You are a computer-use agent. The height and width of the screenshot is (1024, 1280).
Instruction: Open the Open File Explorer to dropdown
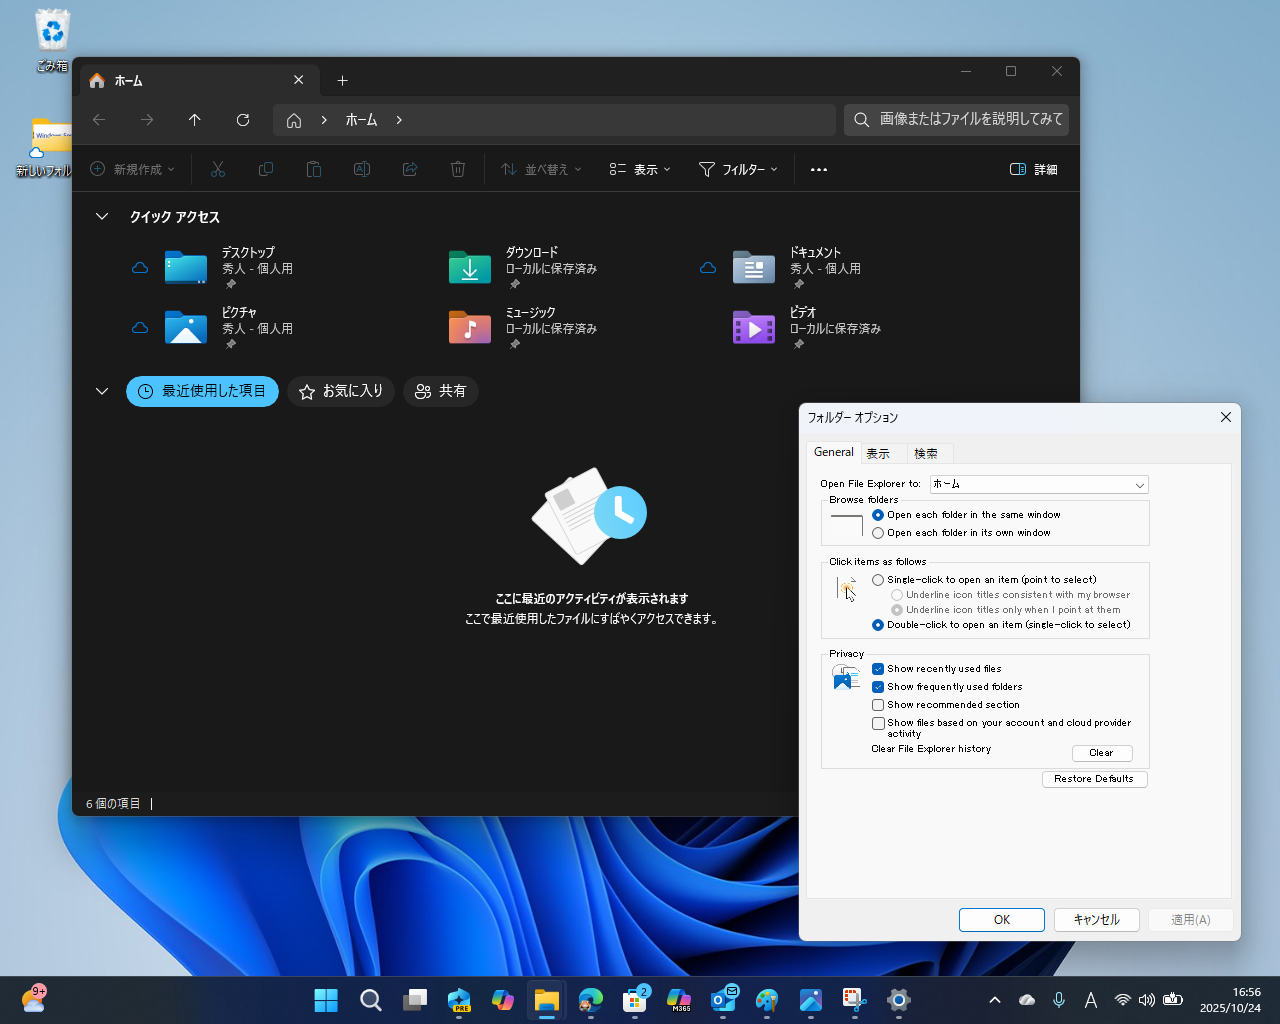[x=1039, y=485]
